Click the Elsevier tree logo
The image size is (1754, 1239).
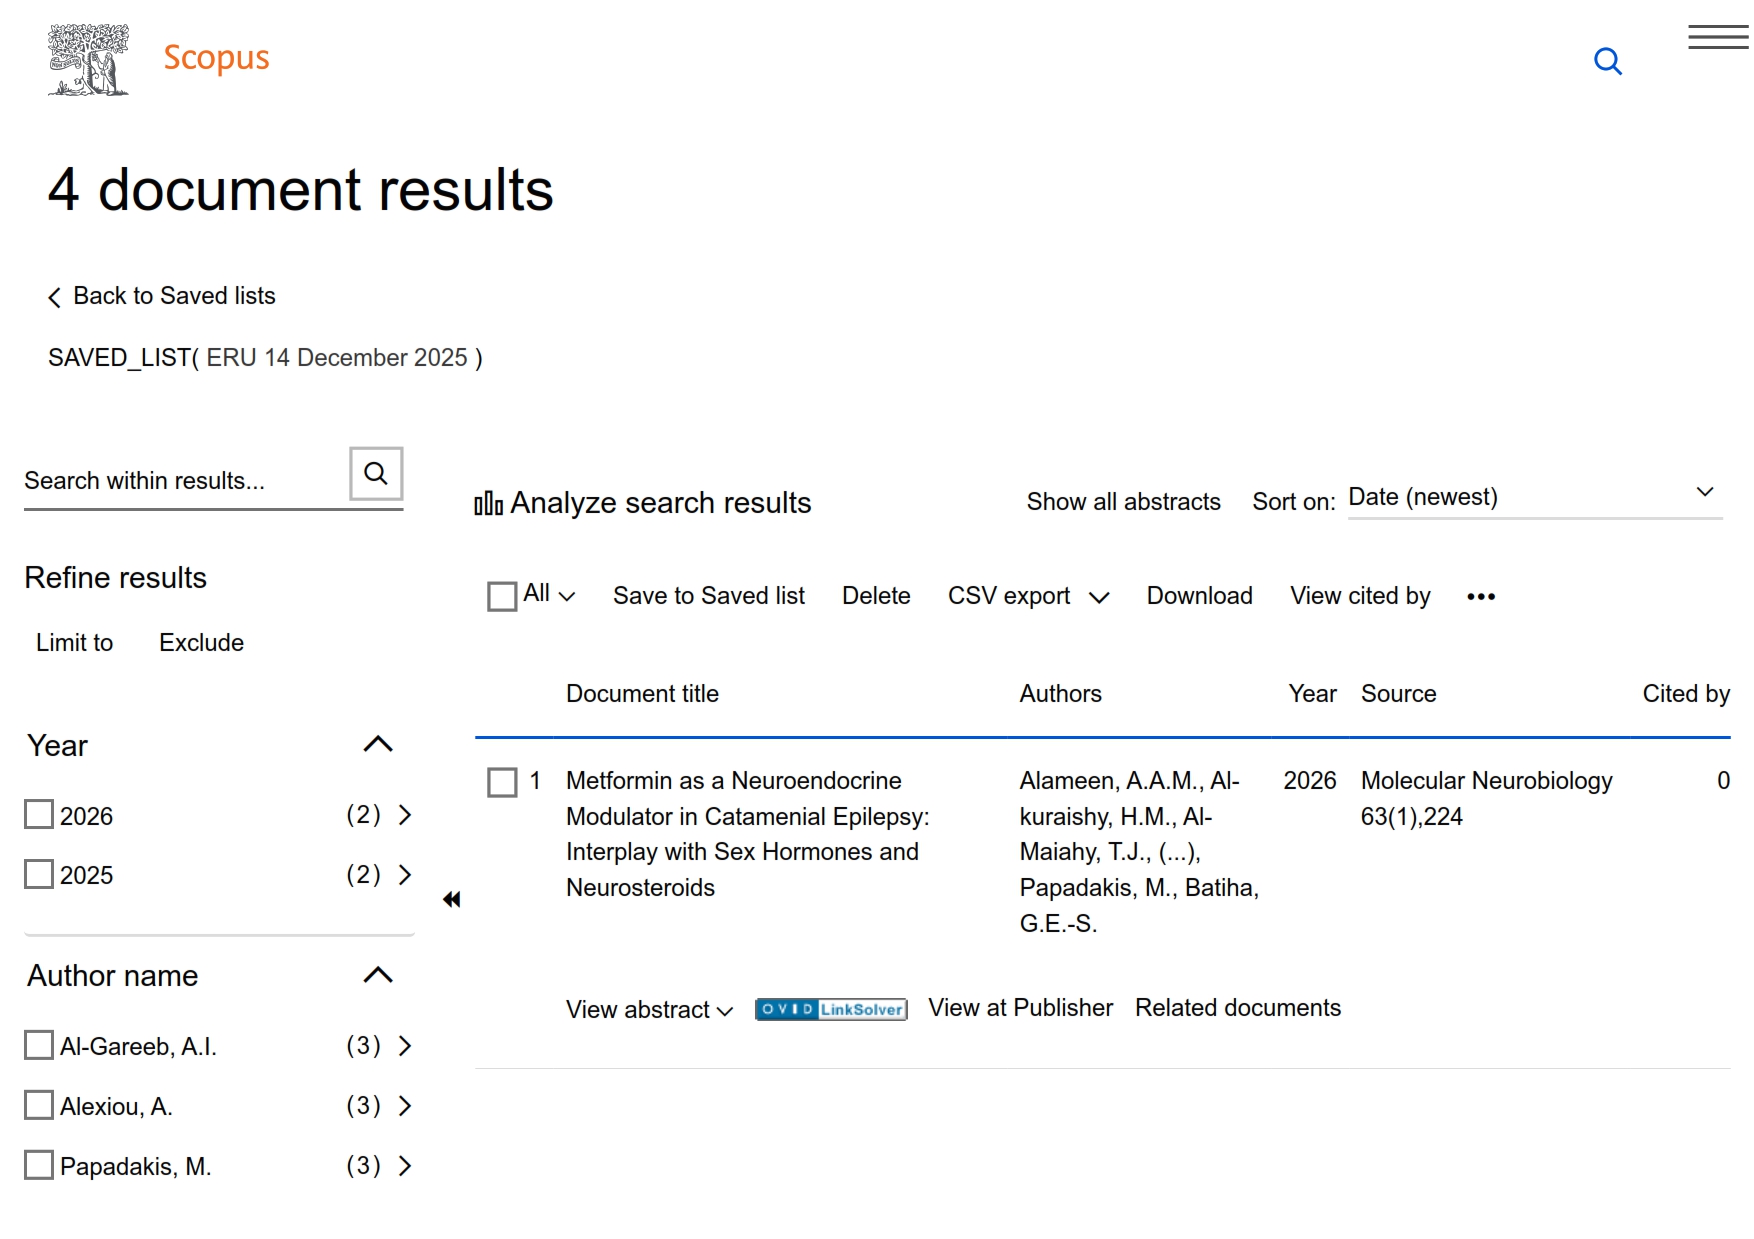coord(88,60)
